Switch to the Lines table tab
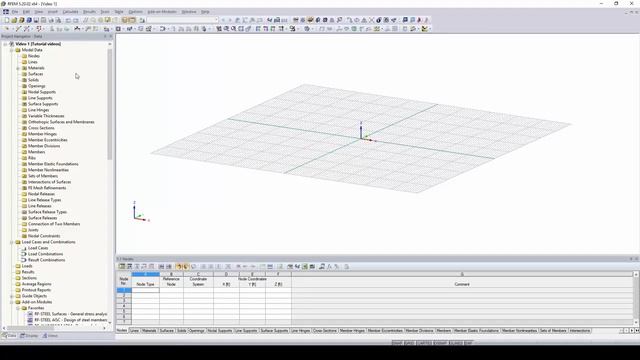Screen dimensions: 640x360 tap(134, 331)
